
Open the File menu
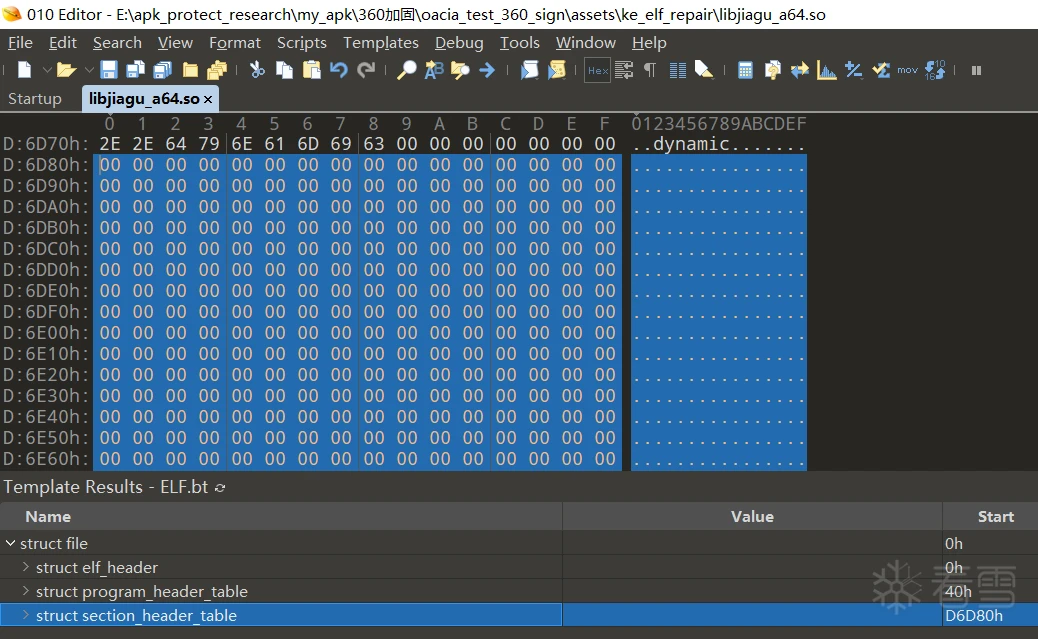tap(20, 42)
